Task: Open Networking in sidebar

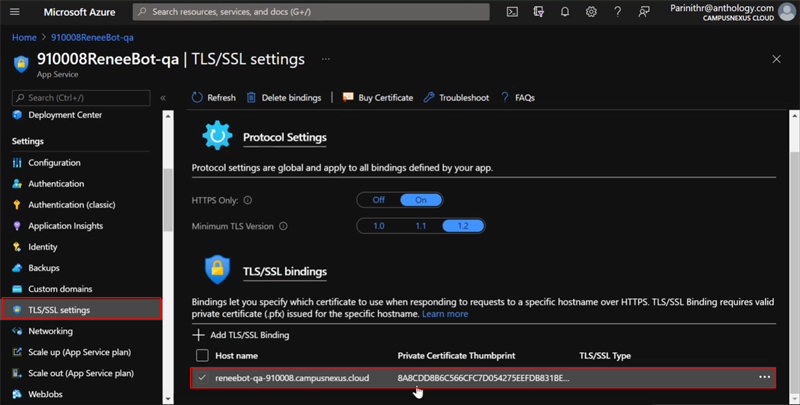Action: coord(50,331)
